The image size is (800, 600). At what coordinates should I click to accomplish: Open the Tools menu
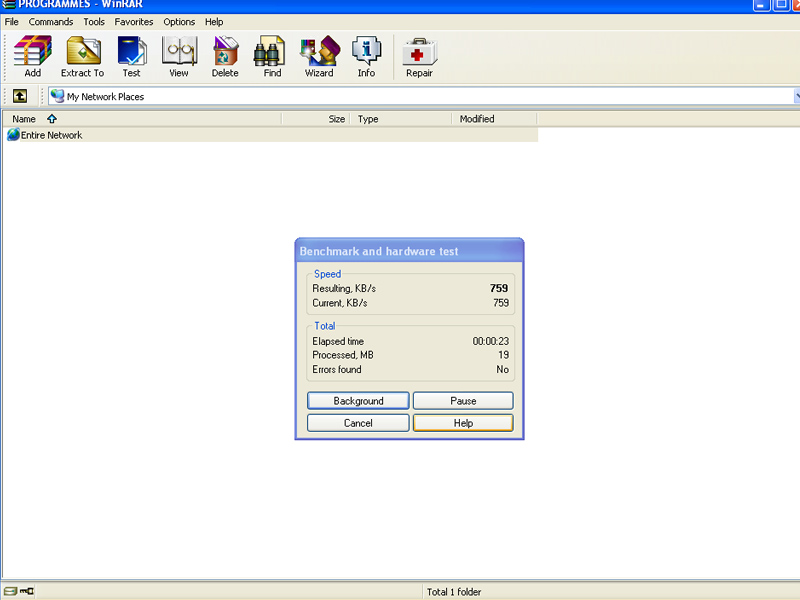click(94, 22)
